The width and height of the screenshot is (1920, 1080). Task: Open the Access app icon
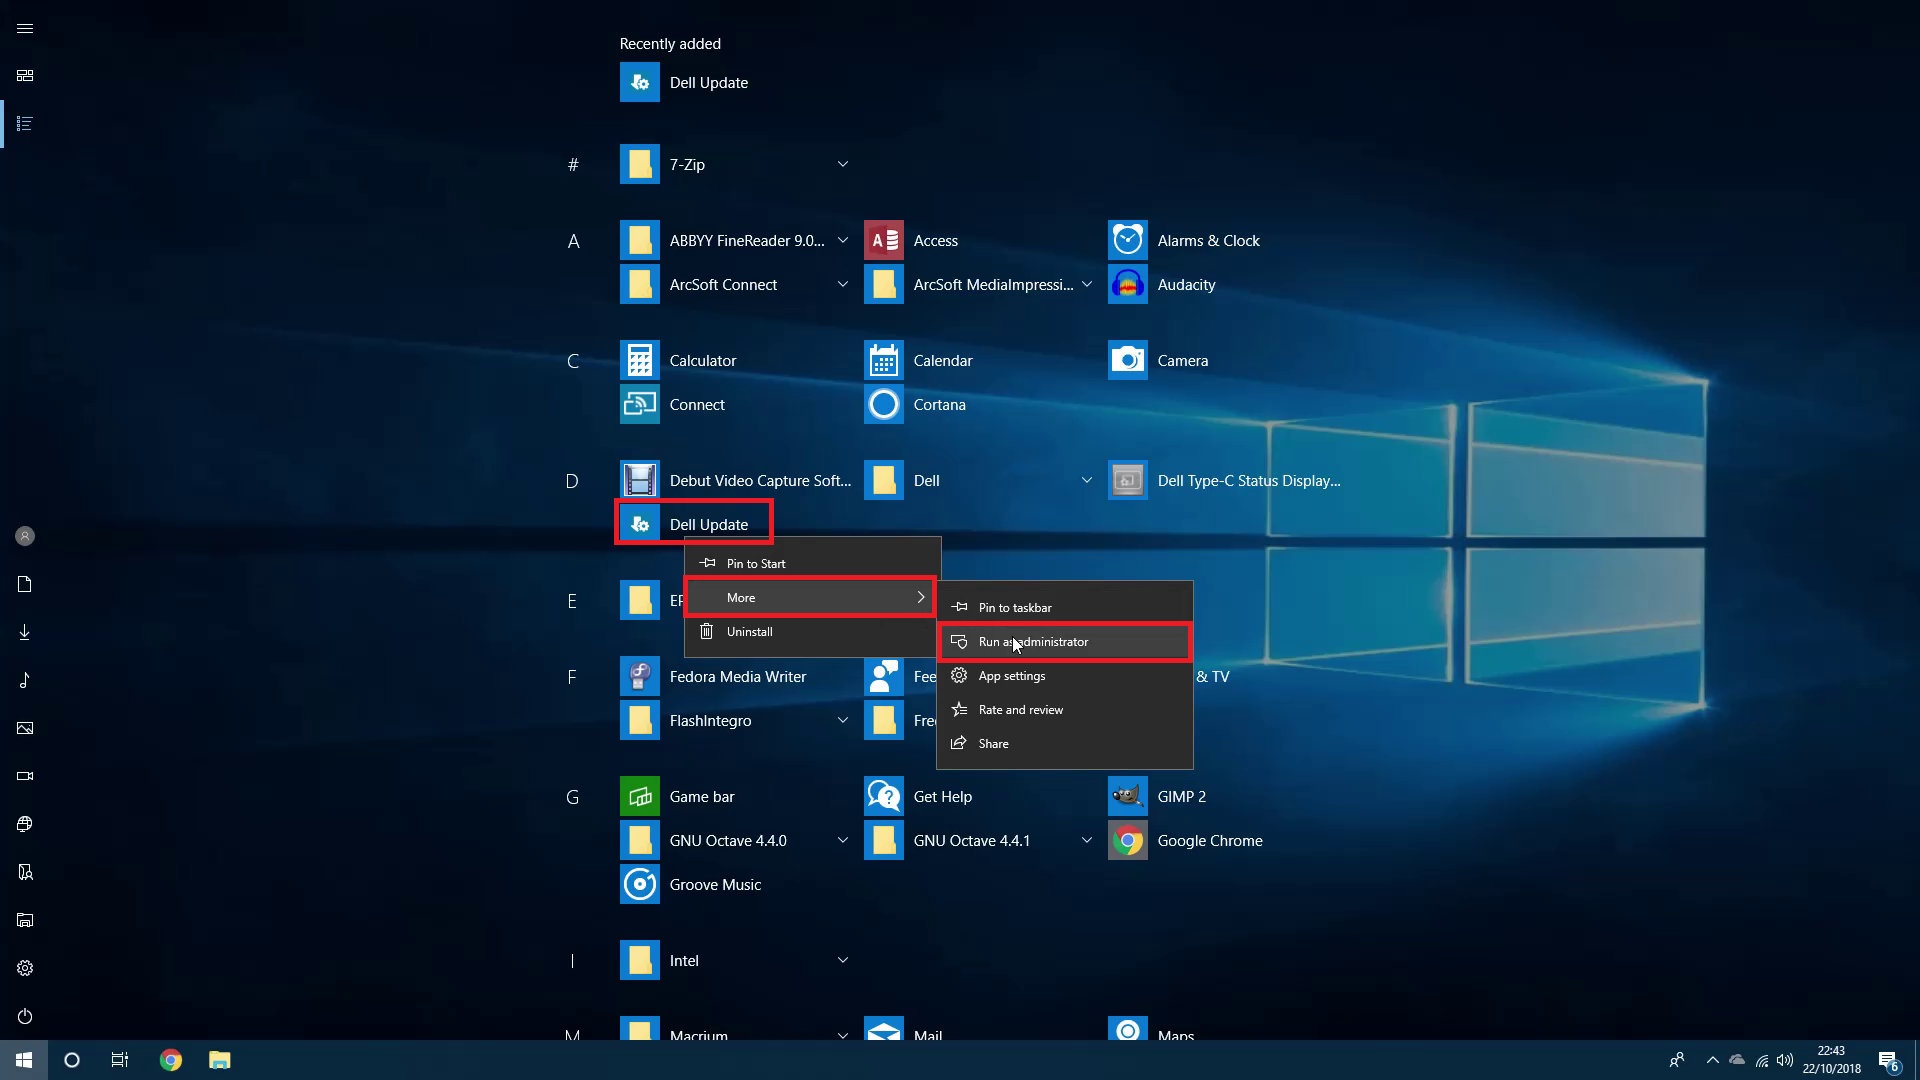click(883, 240)
